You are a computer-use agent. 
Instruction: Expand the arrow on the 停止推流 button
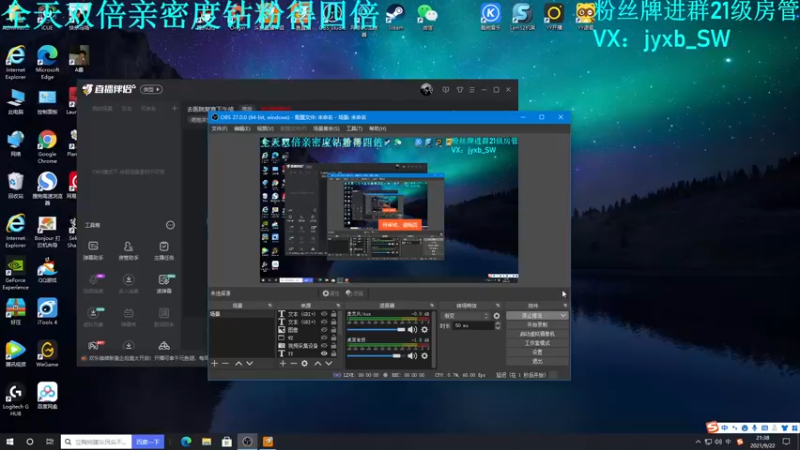[x=563, y=316]
